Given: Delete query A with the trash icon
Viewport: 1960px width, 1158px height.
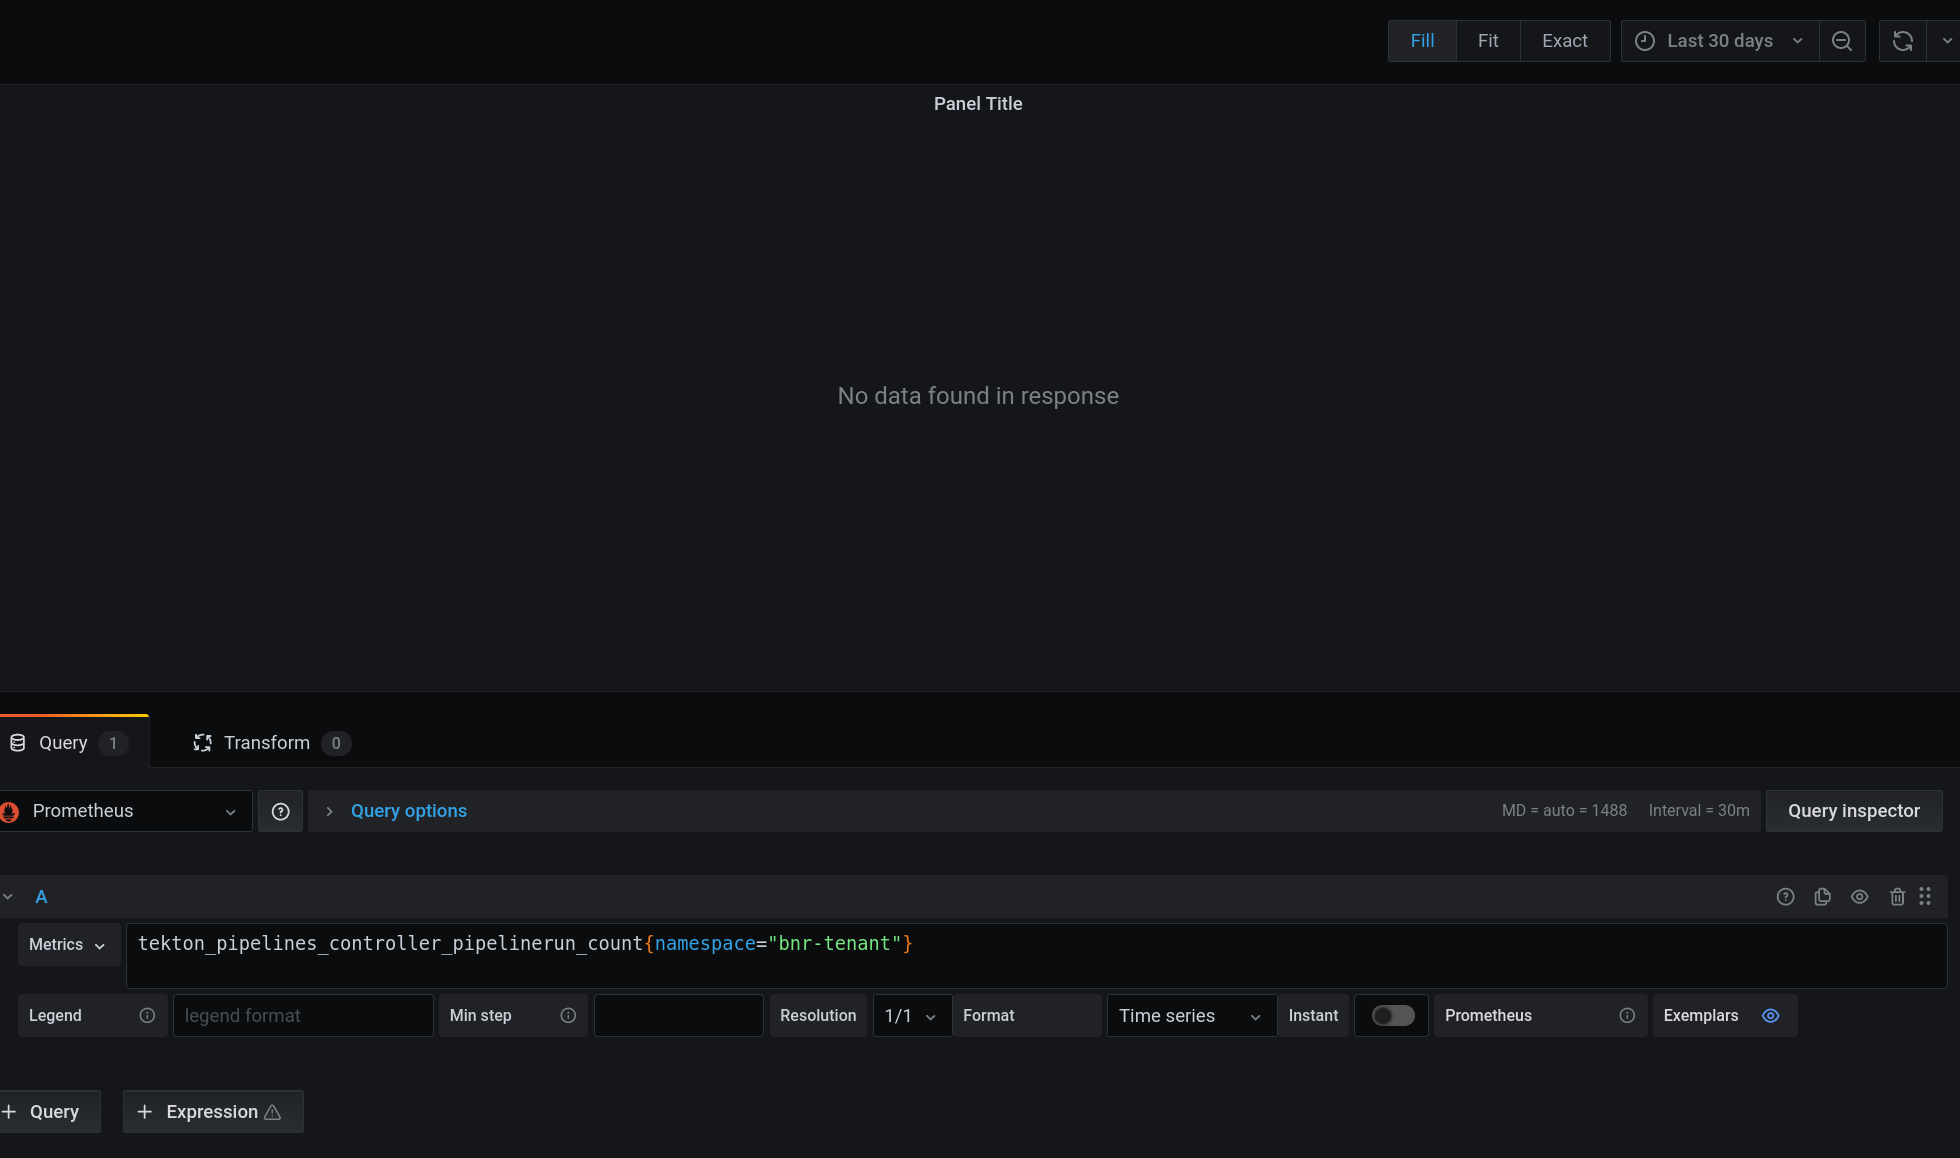Looking at the screenshot, I should coord(1897,897).
